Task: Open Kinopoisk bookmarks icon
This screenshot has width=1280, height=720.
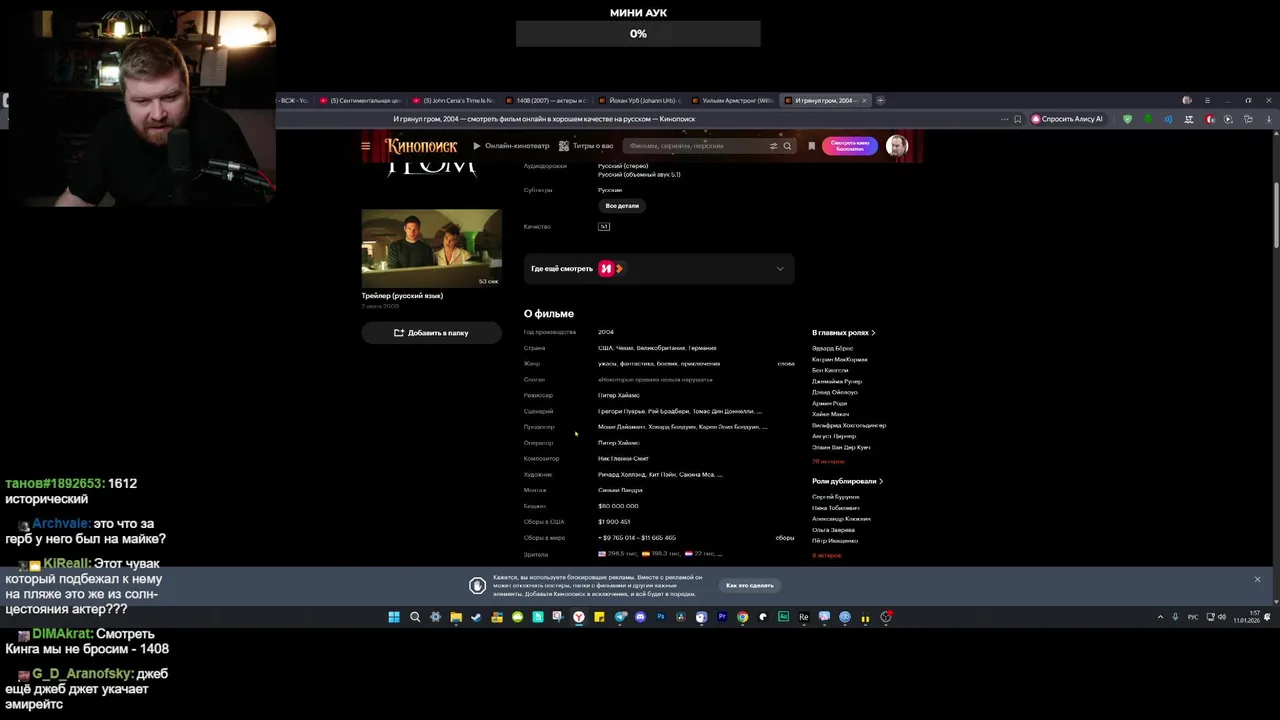Action: pos(811,146)
